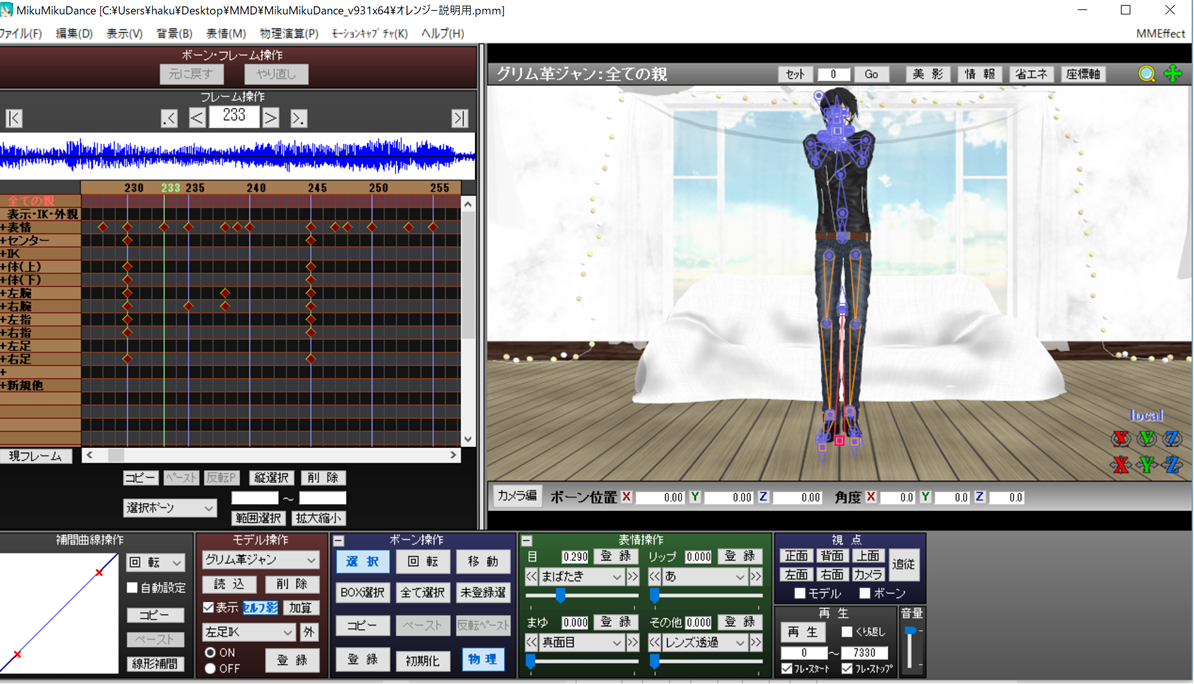
Task: Click the magnifier zoom icon in viewport
Action: [x=1147, y=74]
